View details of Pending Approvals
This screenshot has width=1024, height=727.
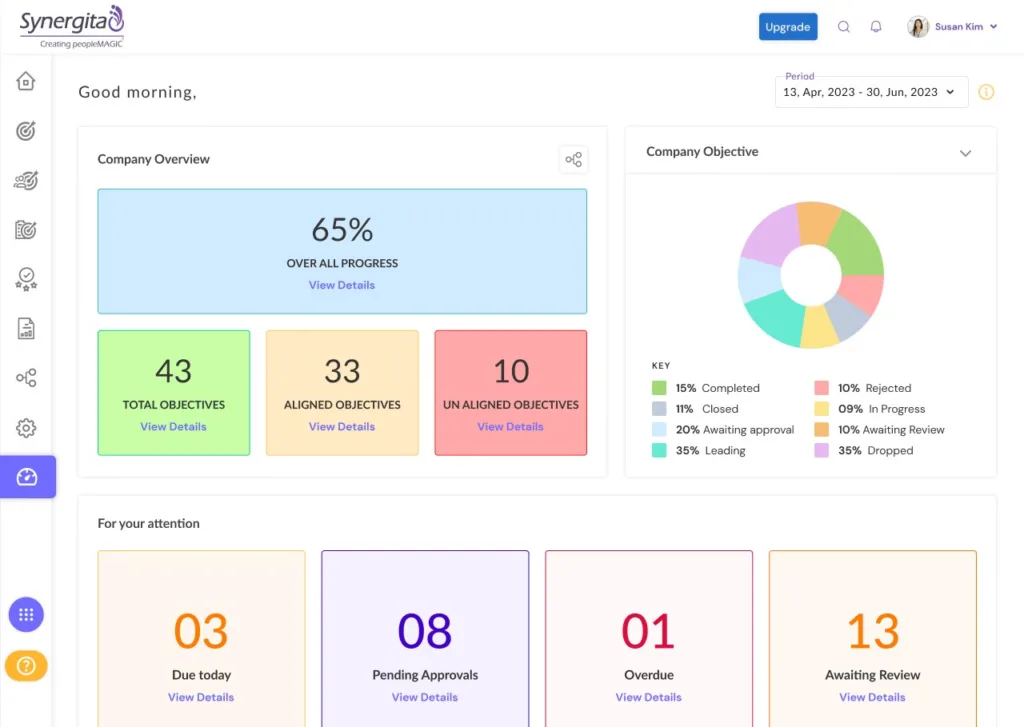tap(424, 697)
